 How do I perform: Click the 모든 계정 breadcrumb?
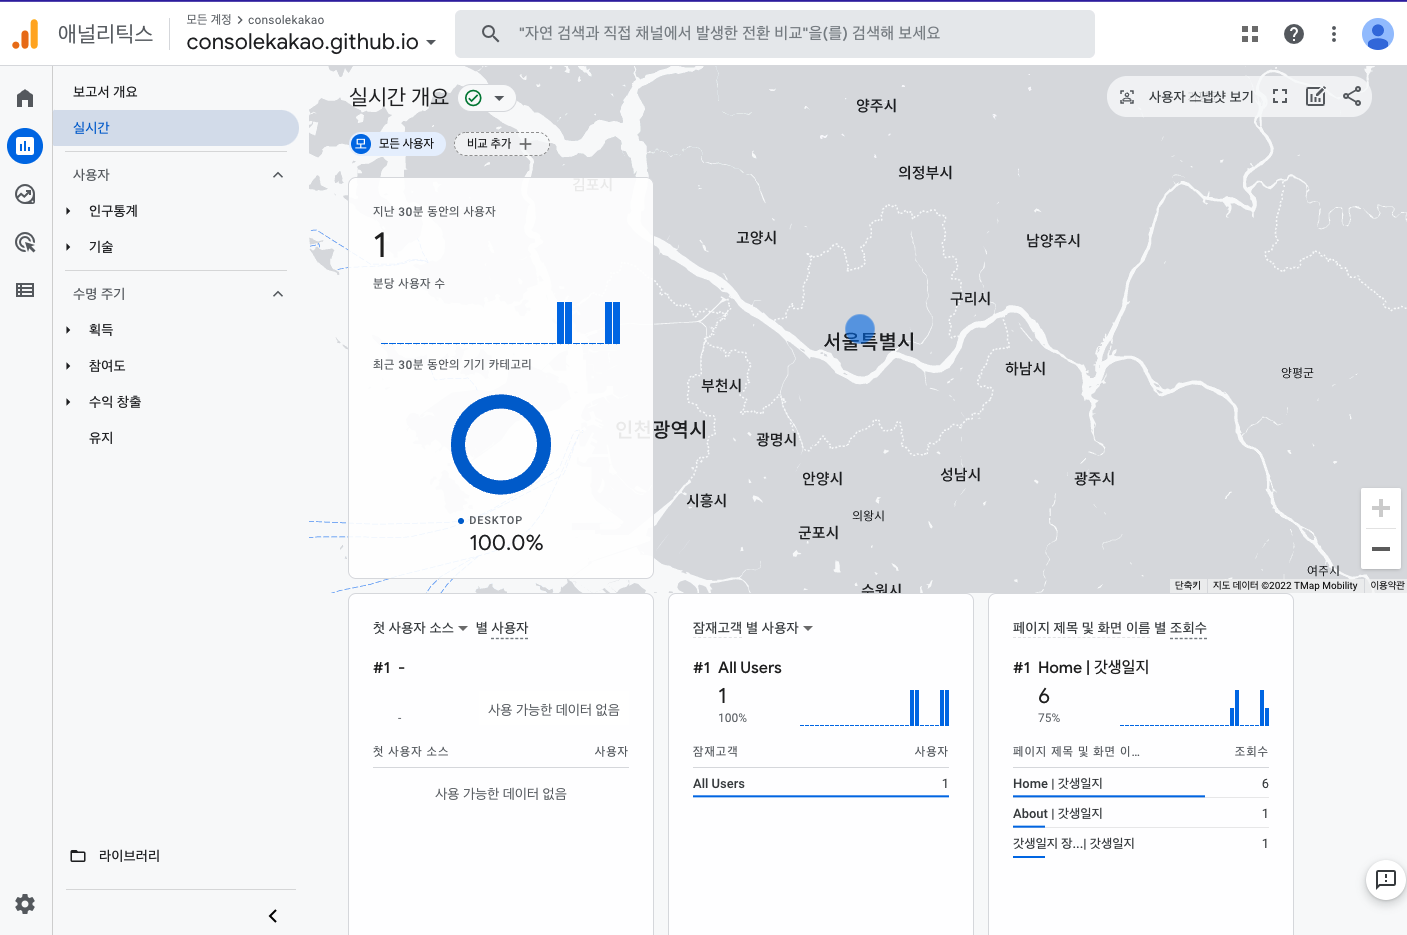[x=209, y=19]
